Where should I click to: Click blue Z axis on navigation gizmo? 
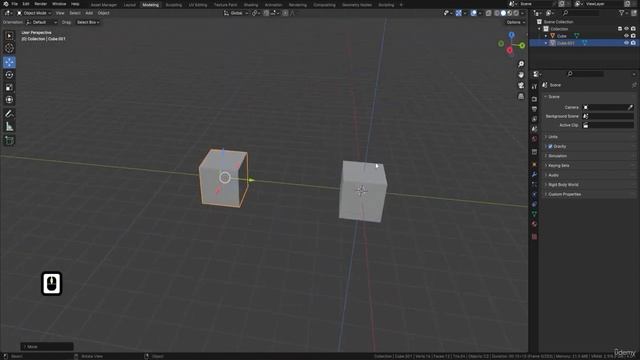(511, 36)
